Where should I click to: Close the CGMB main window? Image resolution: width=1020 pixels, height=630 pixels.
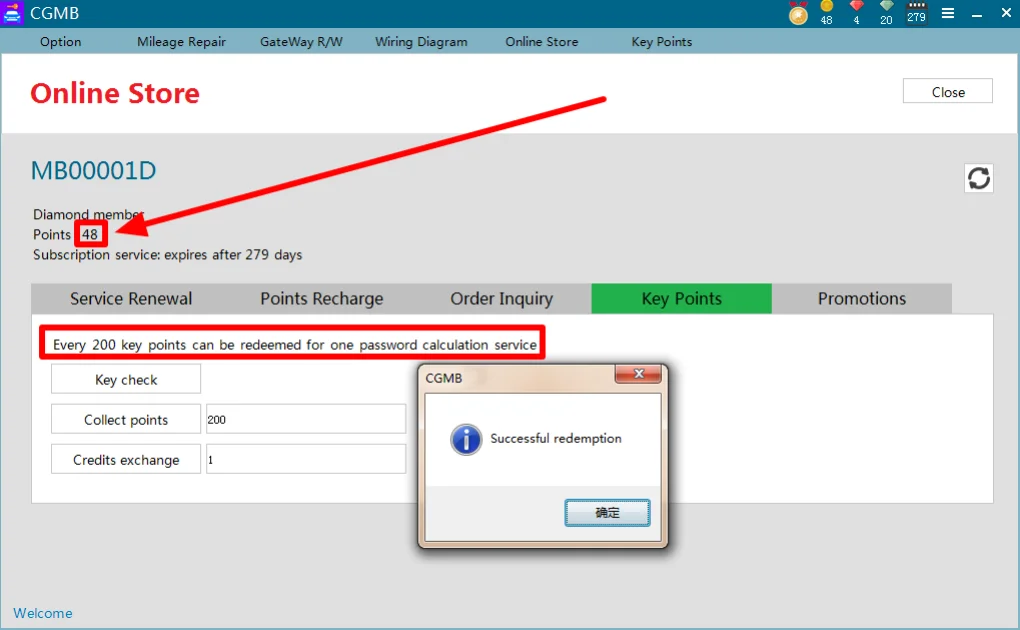point(1006,13)
